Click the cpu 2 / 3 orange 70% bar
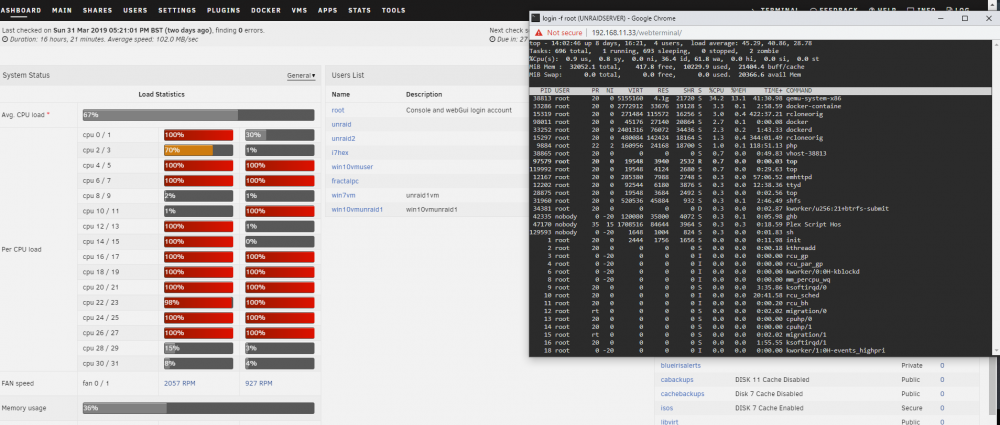Screen dimensions: 1000x425 [198, 150]
